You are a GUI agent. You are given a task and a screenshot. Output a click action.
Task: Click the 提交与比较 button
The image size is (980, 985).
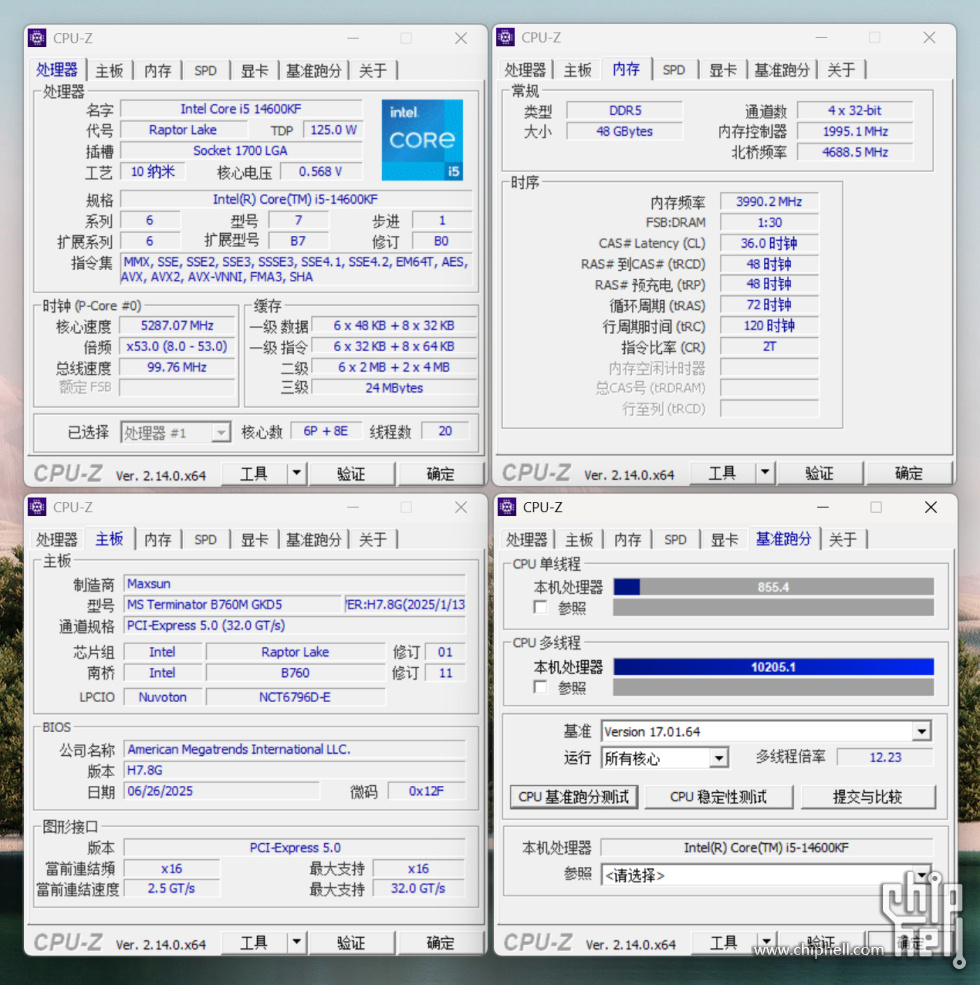[868, 797]
